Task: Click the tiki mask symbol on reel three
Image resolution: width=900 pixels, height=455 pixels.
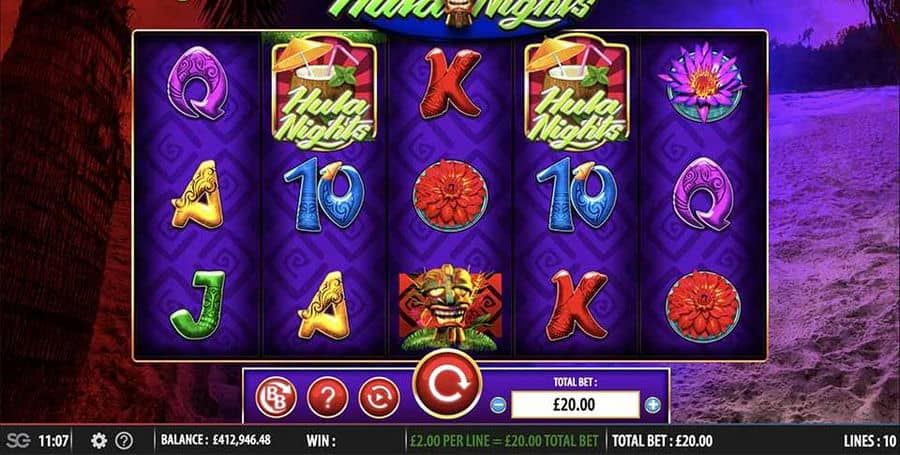Action: pos(450,308)
